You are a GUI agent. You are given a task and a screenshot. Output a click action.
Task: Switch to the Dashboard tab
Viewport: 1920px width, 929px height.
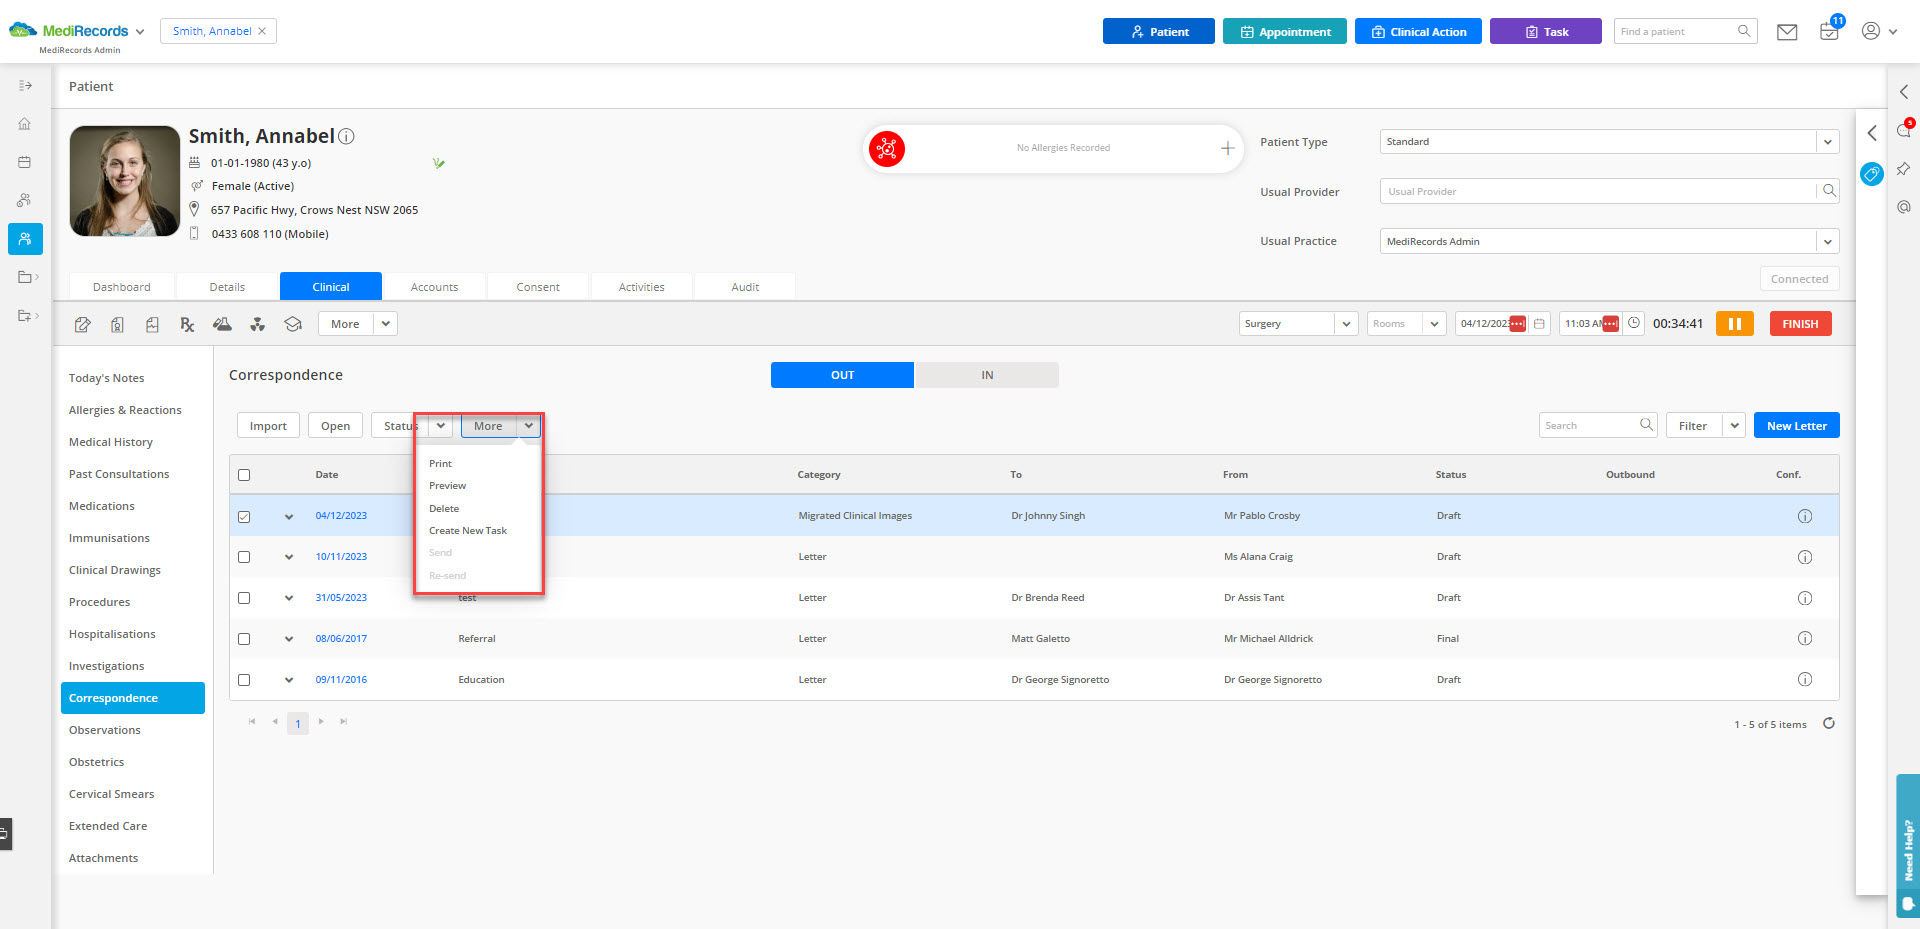point(122,287)
